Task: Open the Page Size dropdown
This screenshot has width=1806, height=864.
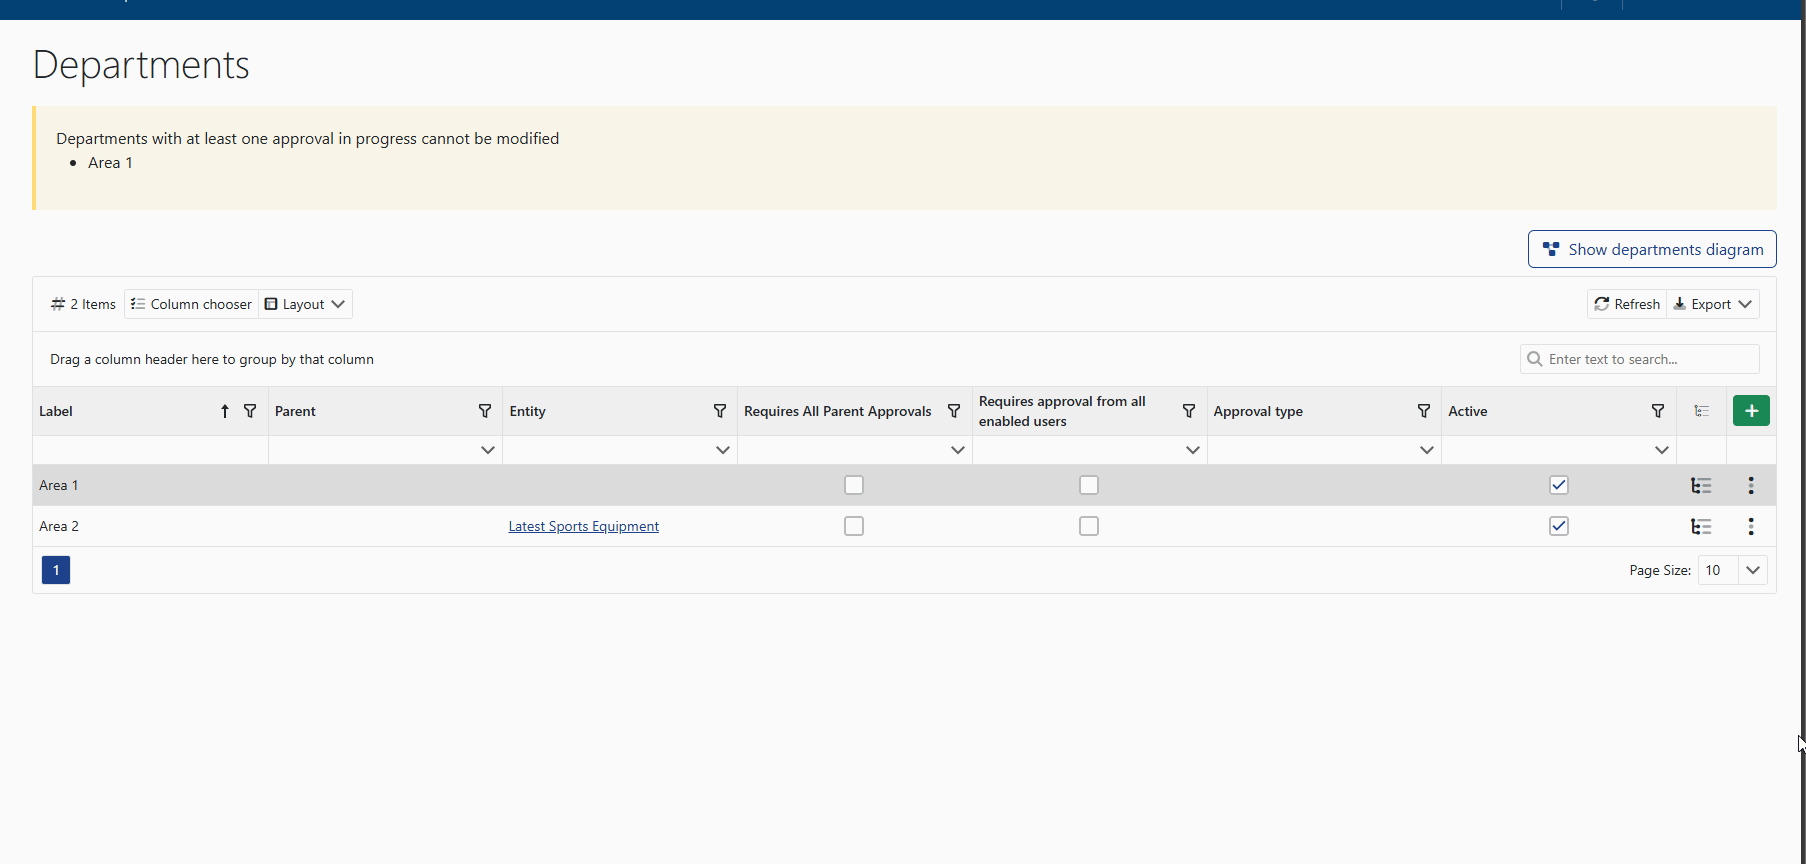Action: pos(1752,570)
